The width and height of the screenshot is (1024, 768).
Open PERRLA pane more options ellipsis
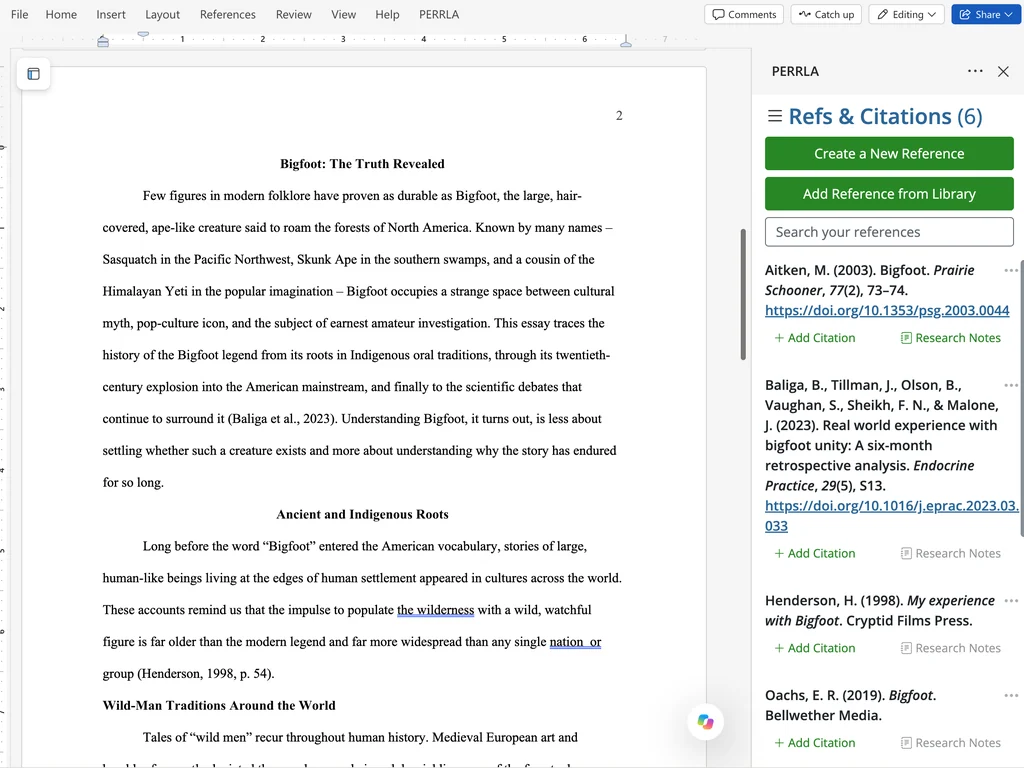975,71
